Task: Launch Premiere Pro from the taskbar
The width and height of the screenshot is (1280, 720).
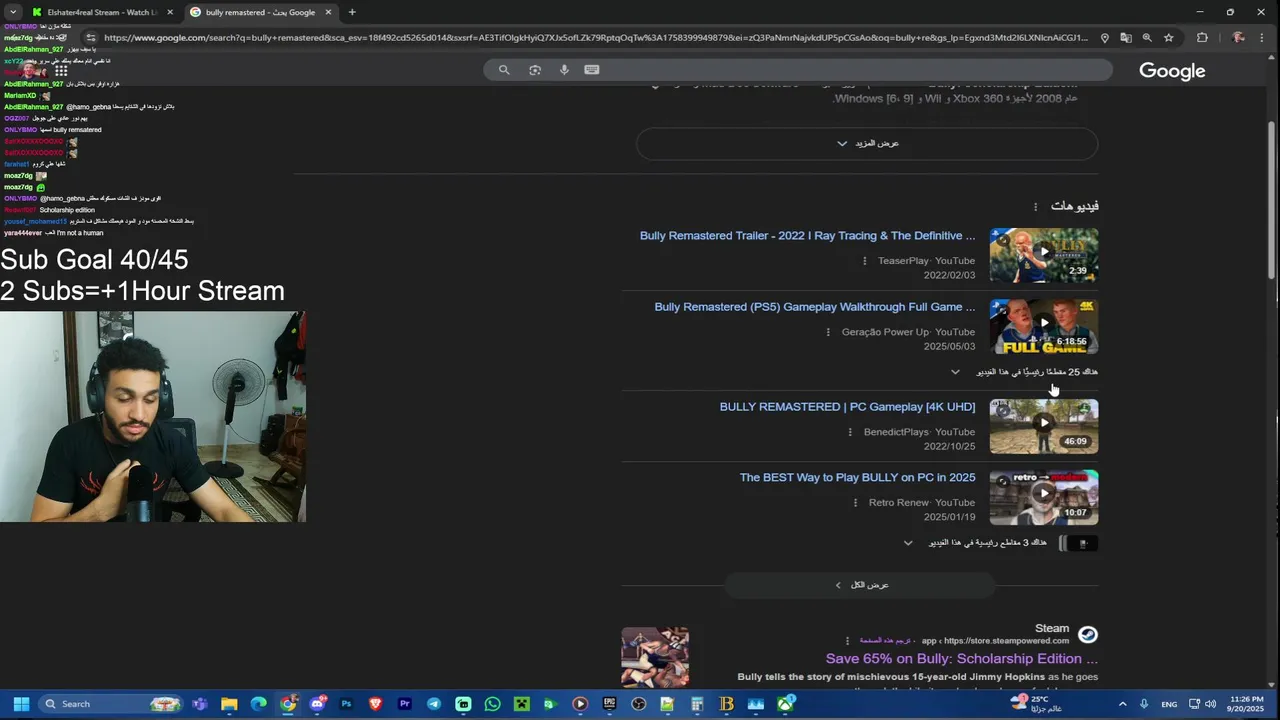Action: (405, 704)
